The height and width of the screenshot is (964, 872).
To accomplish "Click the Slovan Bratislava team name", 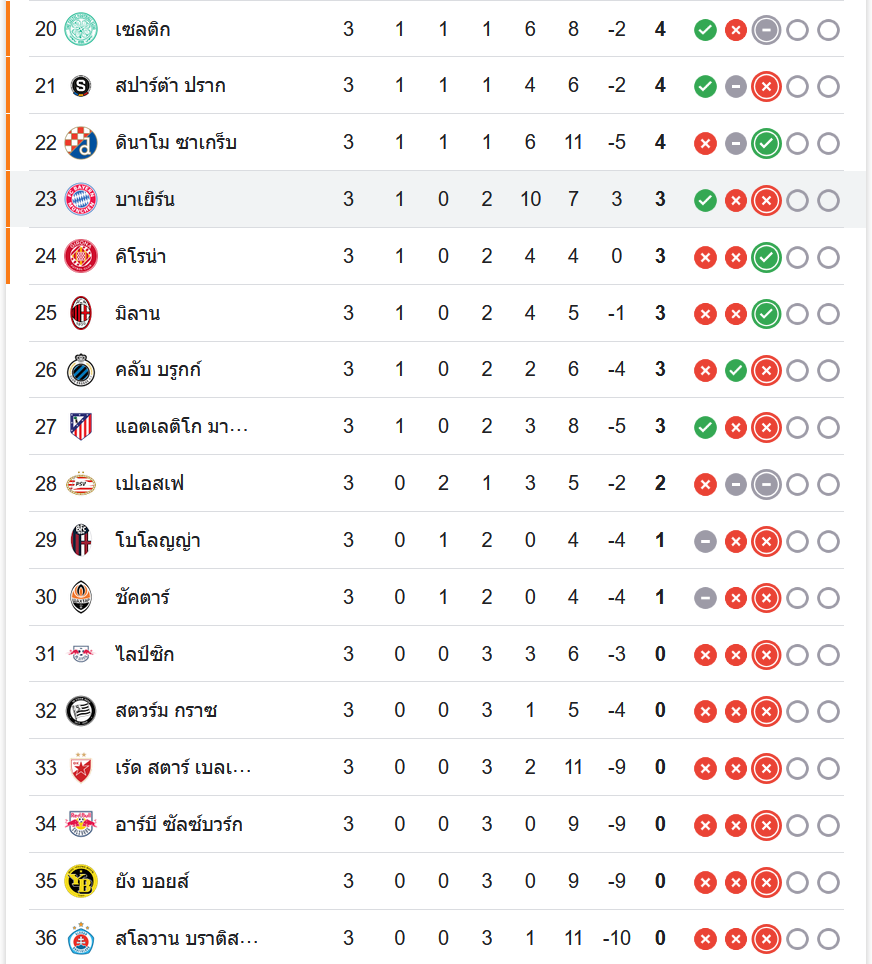I will pyautogui.click(x=187, y=939).
